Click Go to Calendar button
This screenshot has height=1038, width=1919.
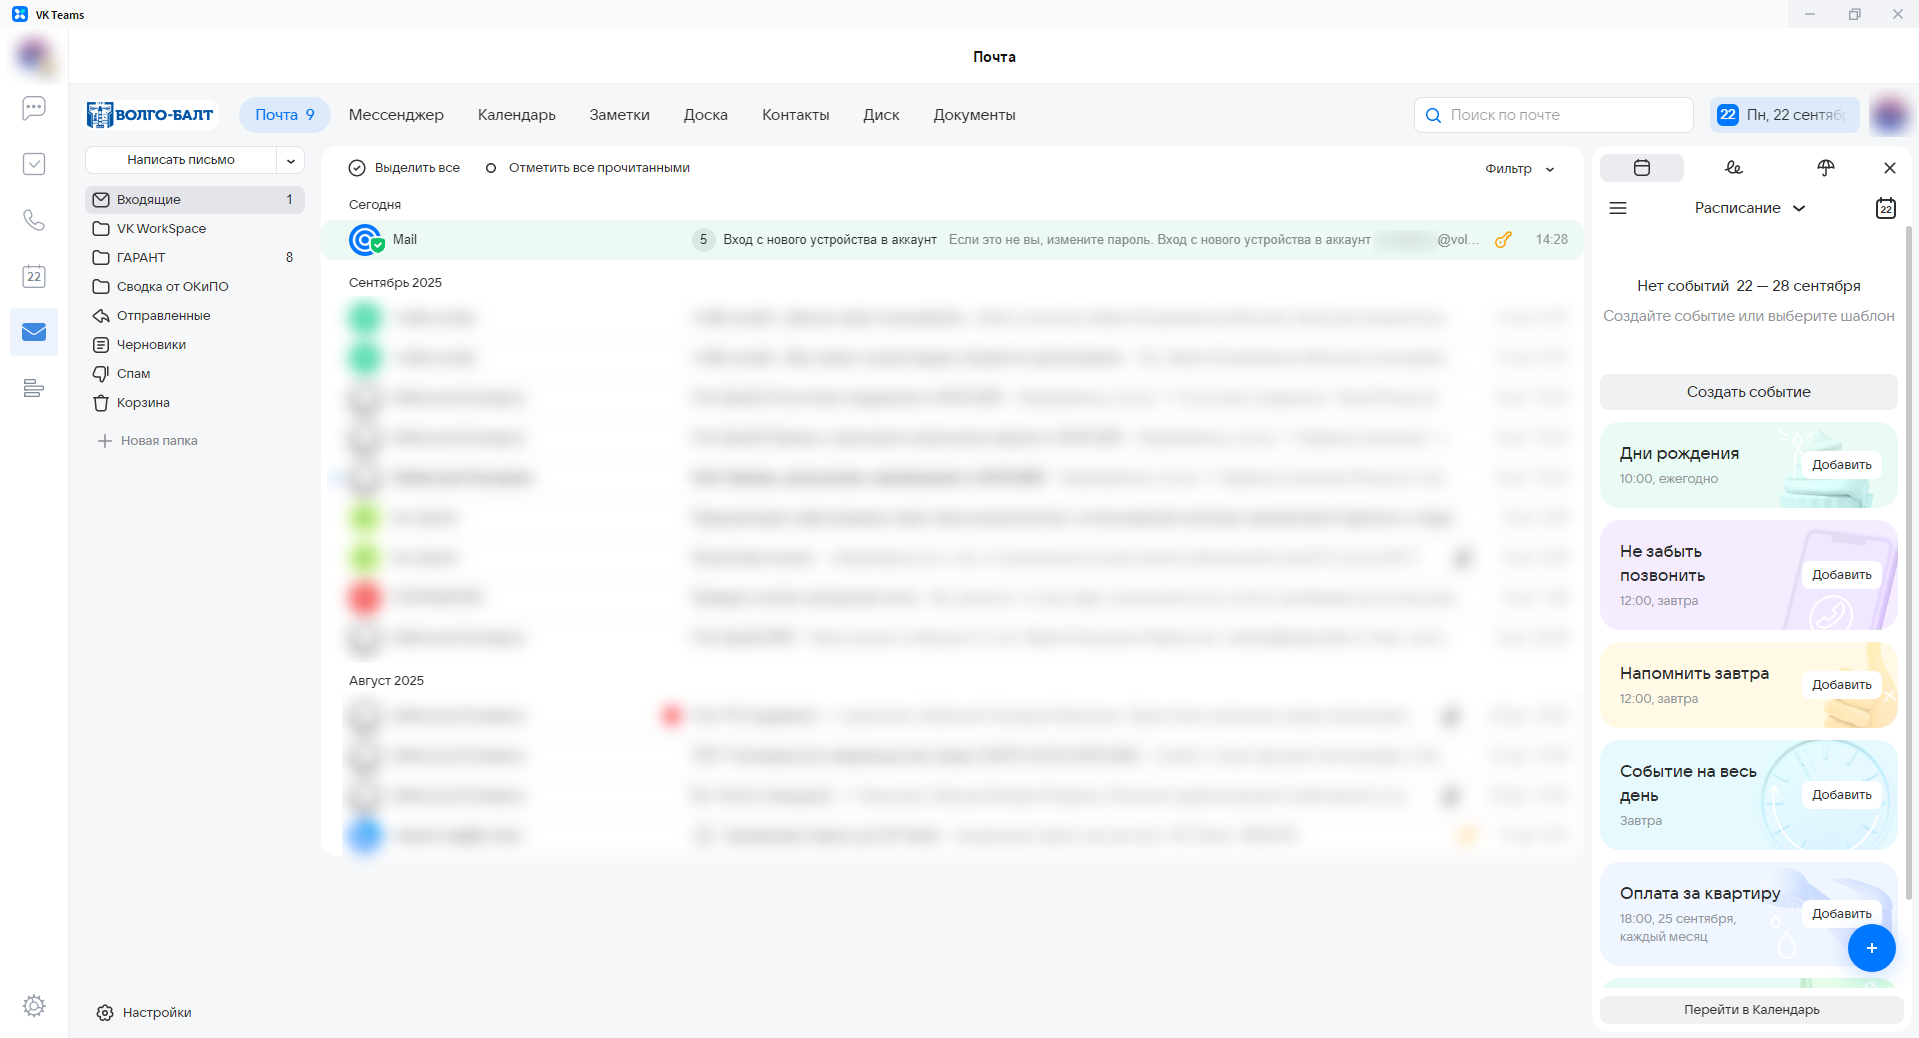pos(1750,1010)
